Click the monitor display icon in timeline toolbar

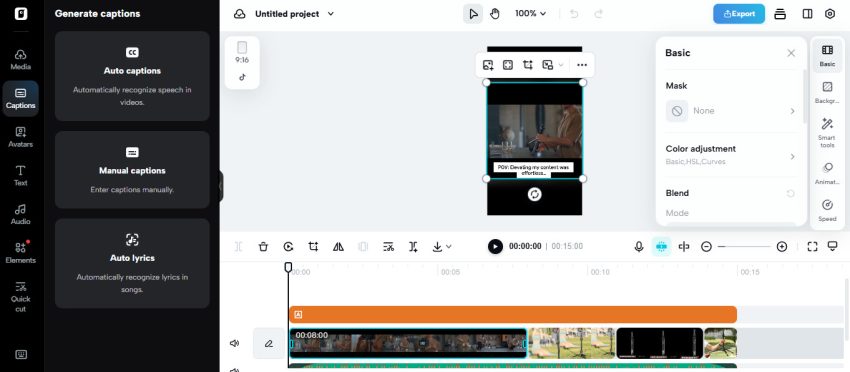click(833, 247)
